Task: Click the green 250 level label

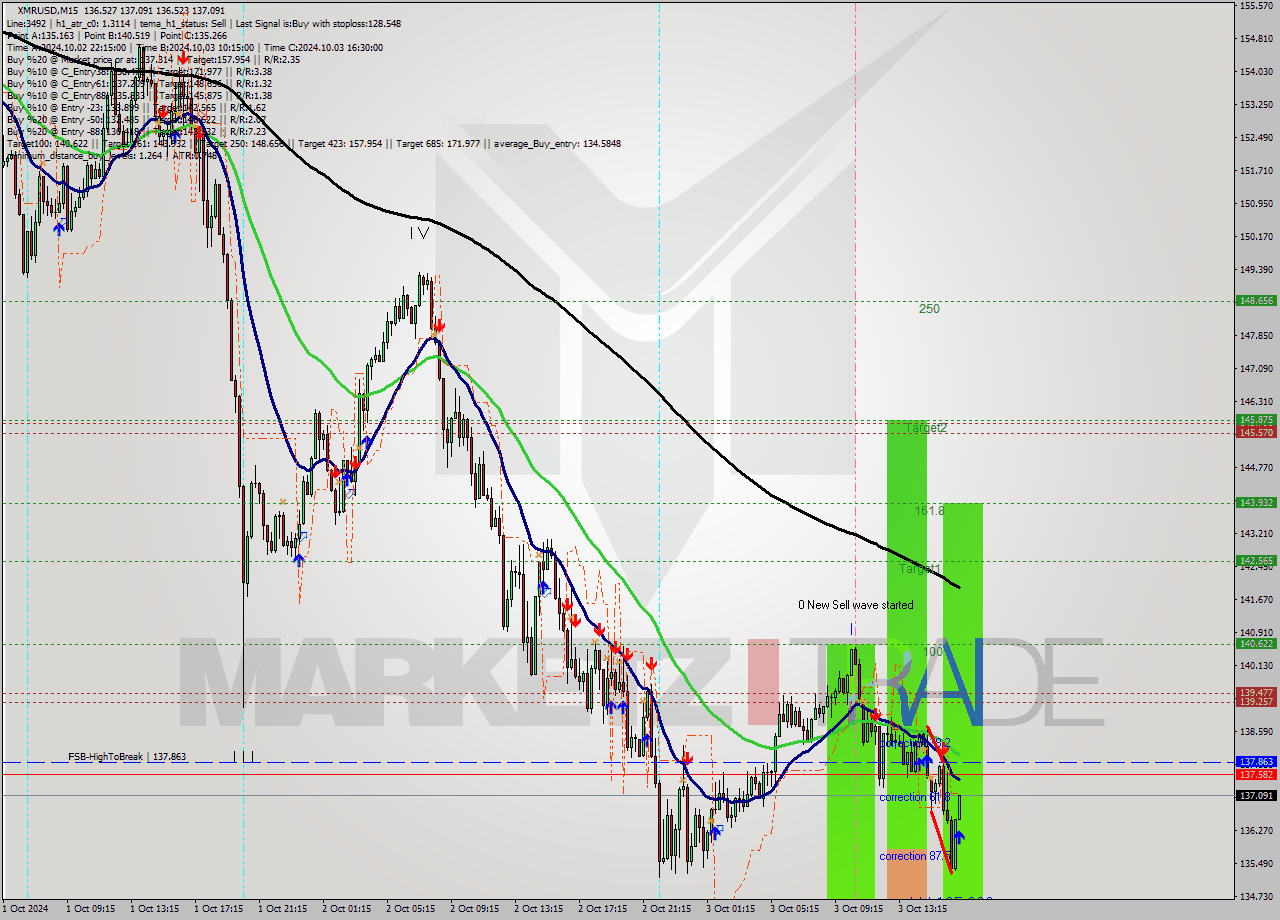Action: pyautogui.click(x=929, y=309)
